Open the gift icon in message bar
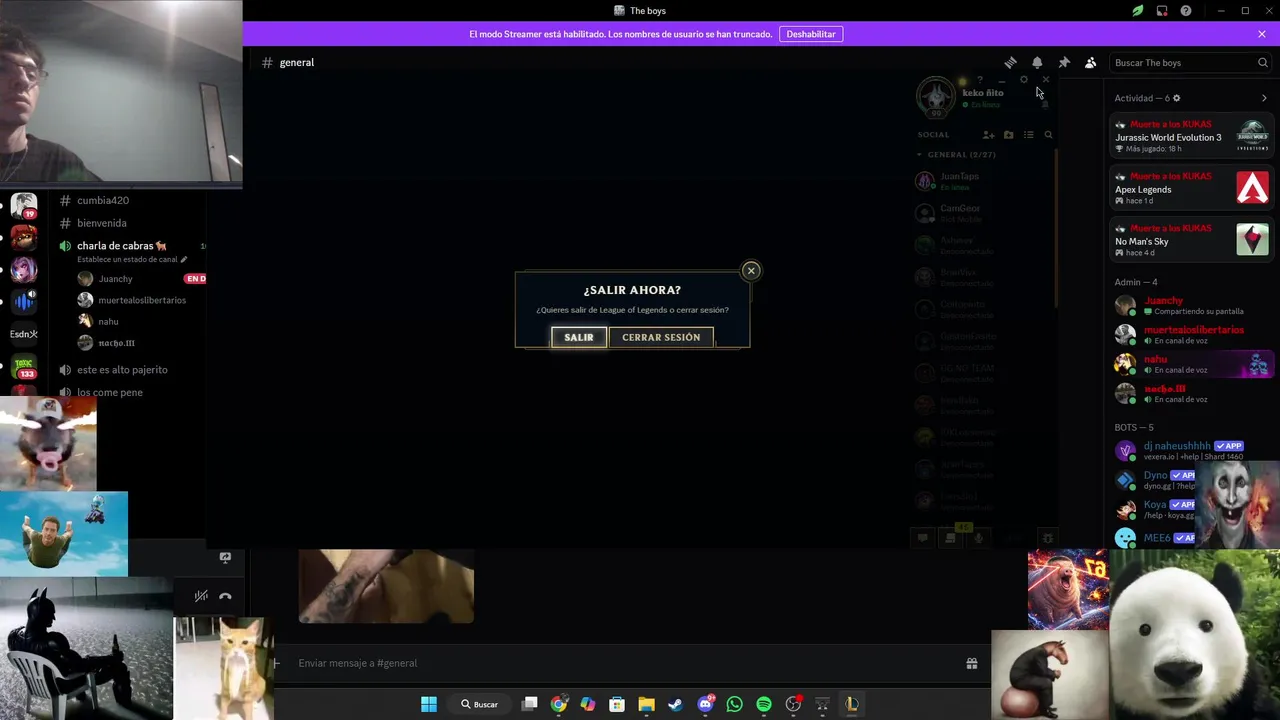The image size is (1280, 720). pos(971,663)
